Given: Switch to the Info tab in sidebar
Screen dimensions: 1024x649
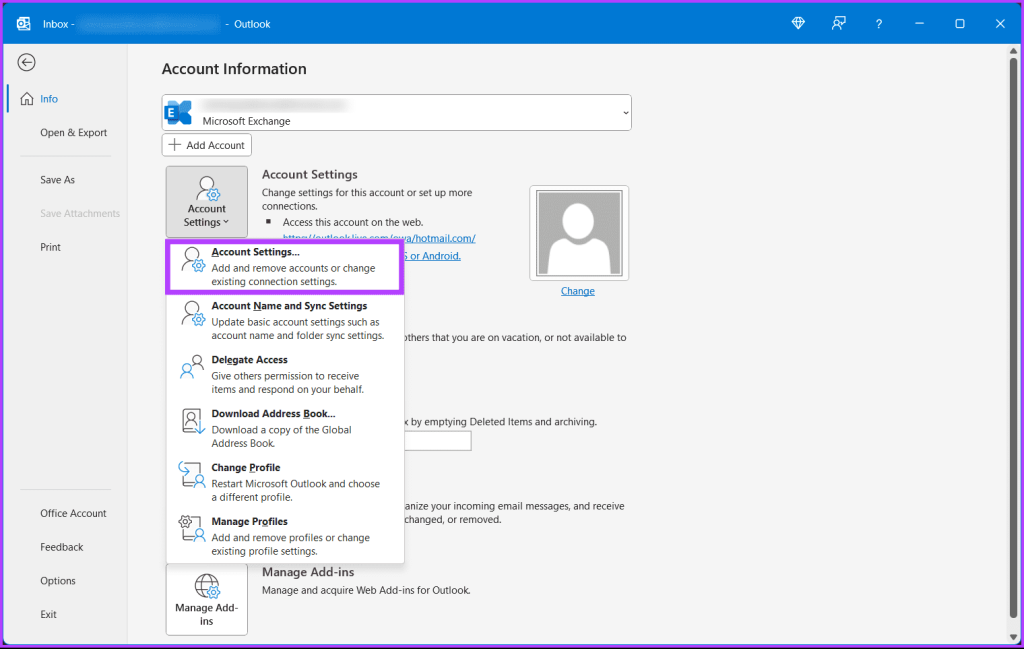Looking at the screenshot, I should point(45,99).
